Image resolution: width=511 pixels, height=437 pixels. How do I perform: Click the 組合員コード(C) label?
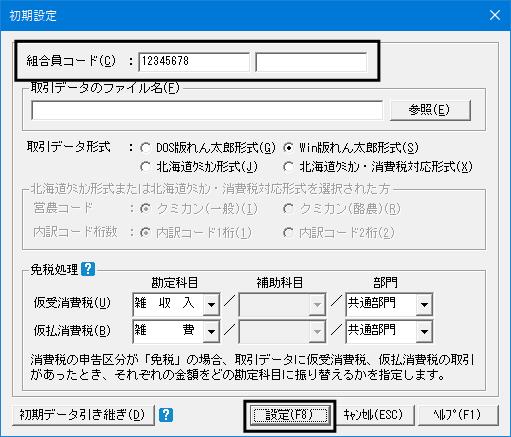[x=71, y=61]
